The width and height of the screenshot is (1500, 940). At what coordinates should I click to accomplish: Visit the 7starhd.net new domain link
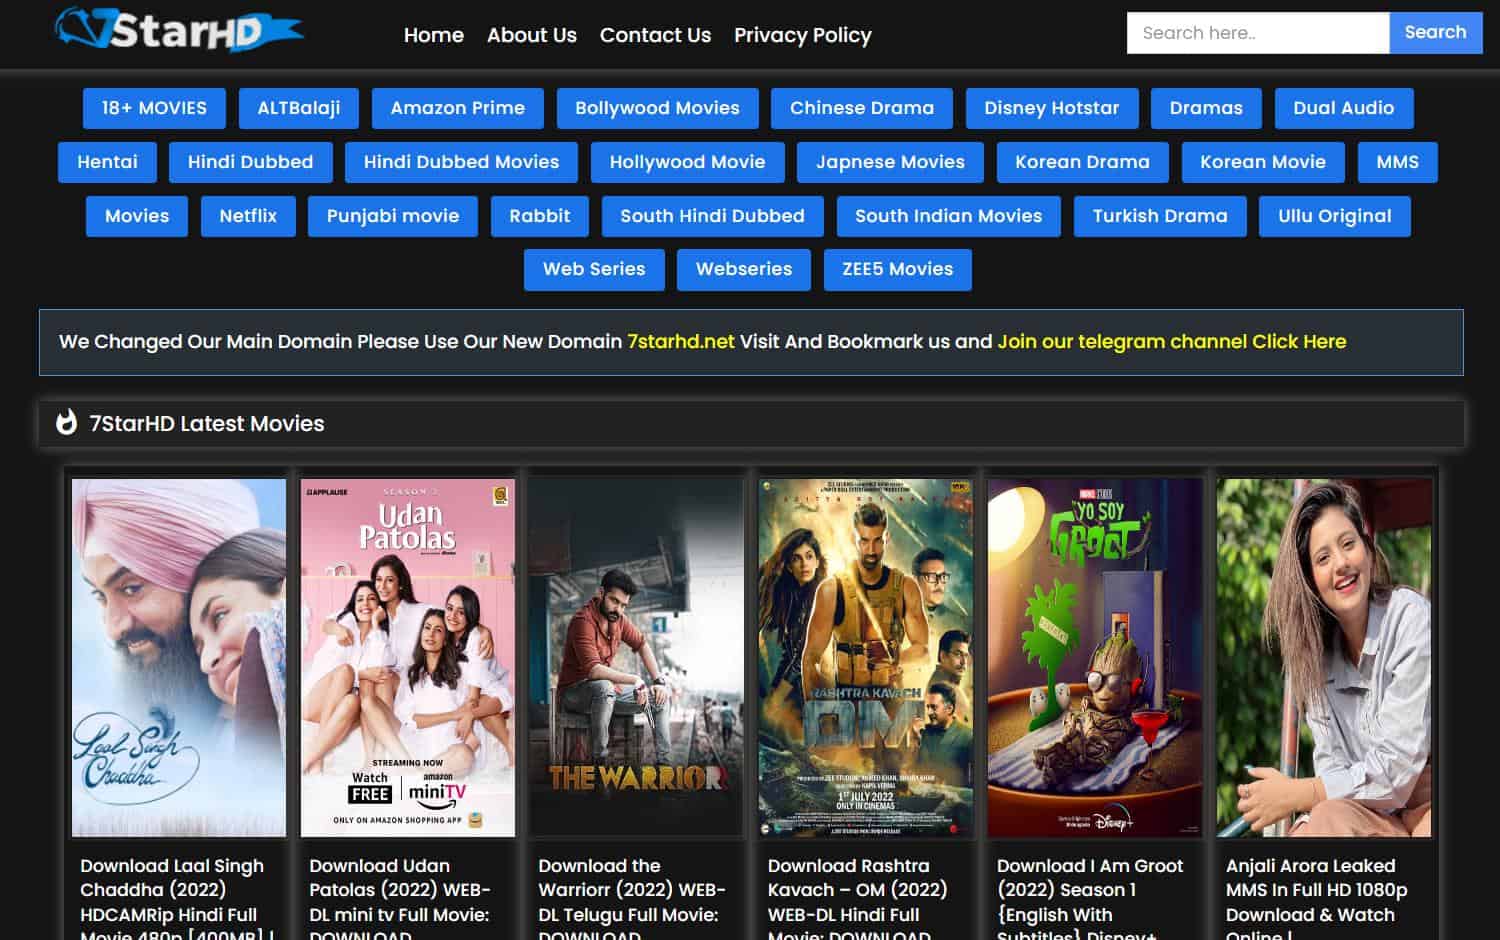point(681,342)
